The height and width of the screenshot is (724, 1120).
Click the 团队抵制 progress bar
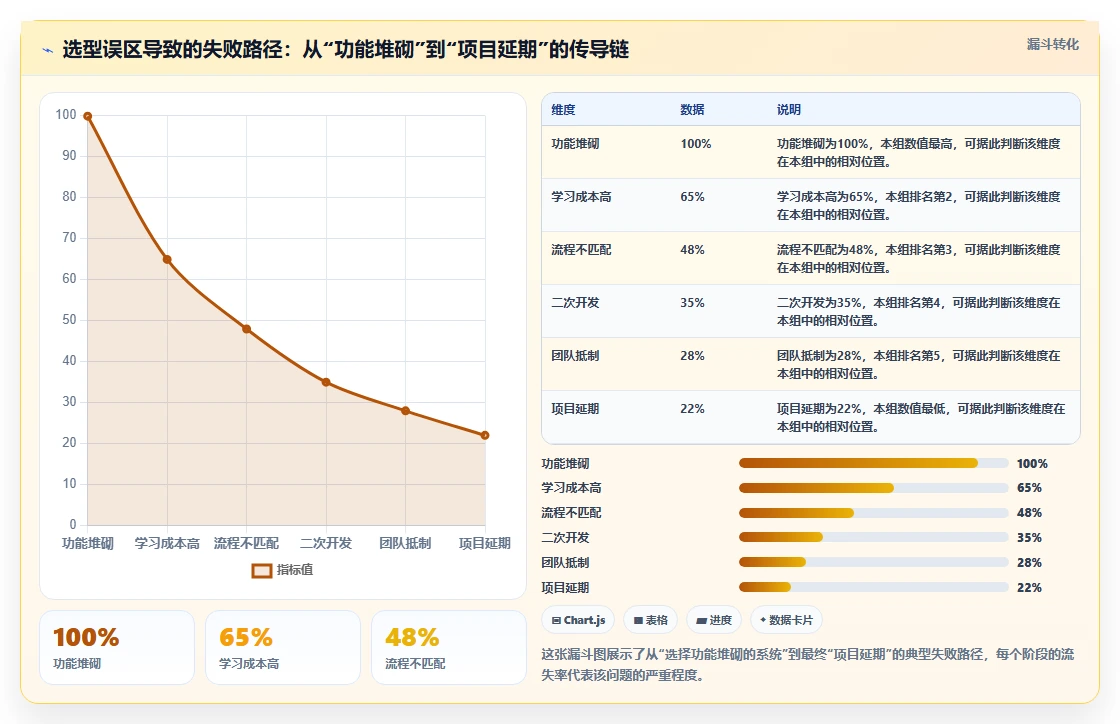[x=873, y=562]
